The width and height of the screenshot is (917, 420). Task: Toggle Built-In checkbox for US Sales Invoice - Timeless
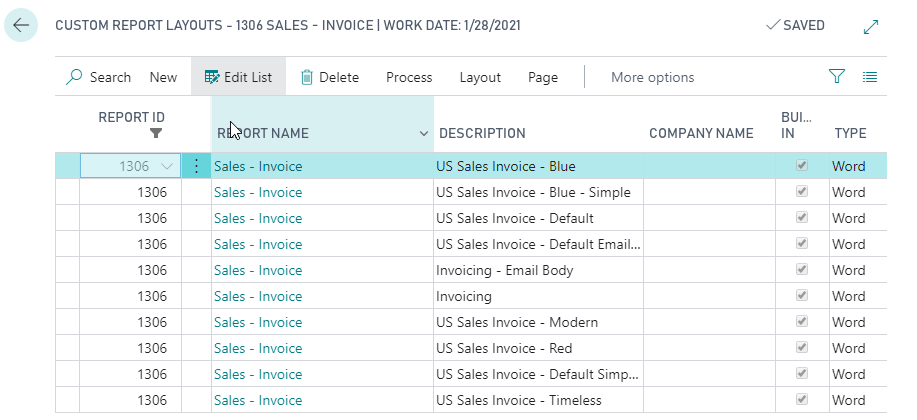pyautogui.click(x=801, y=400)
